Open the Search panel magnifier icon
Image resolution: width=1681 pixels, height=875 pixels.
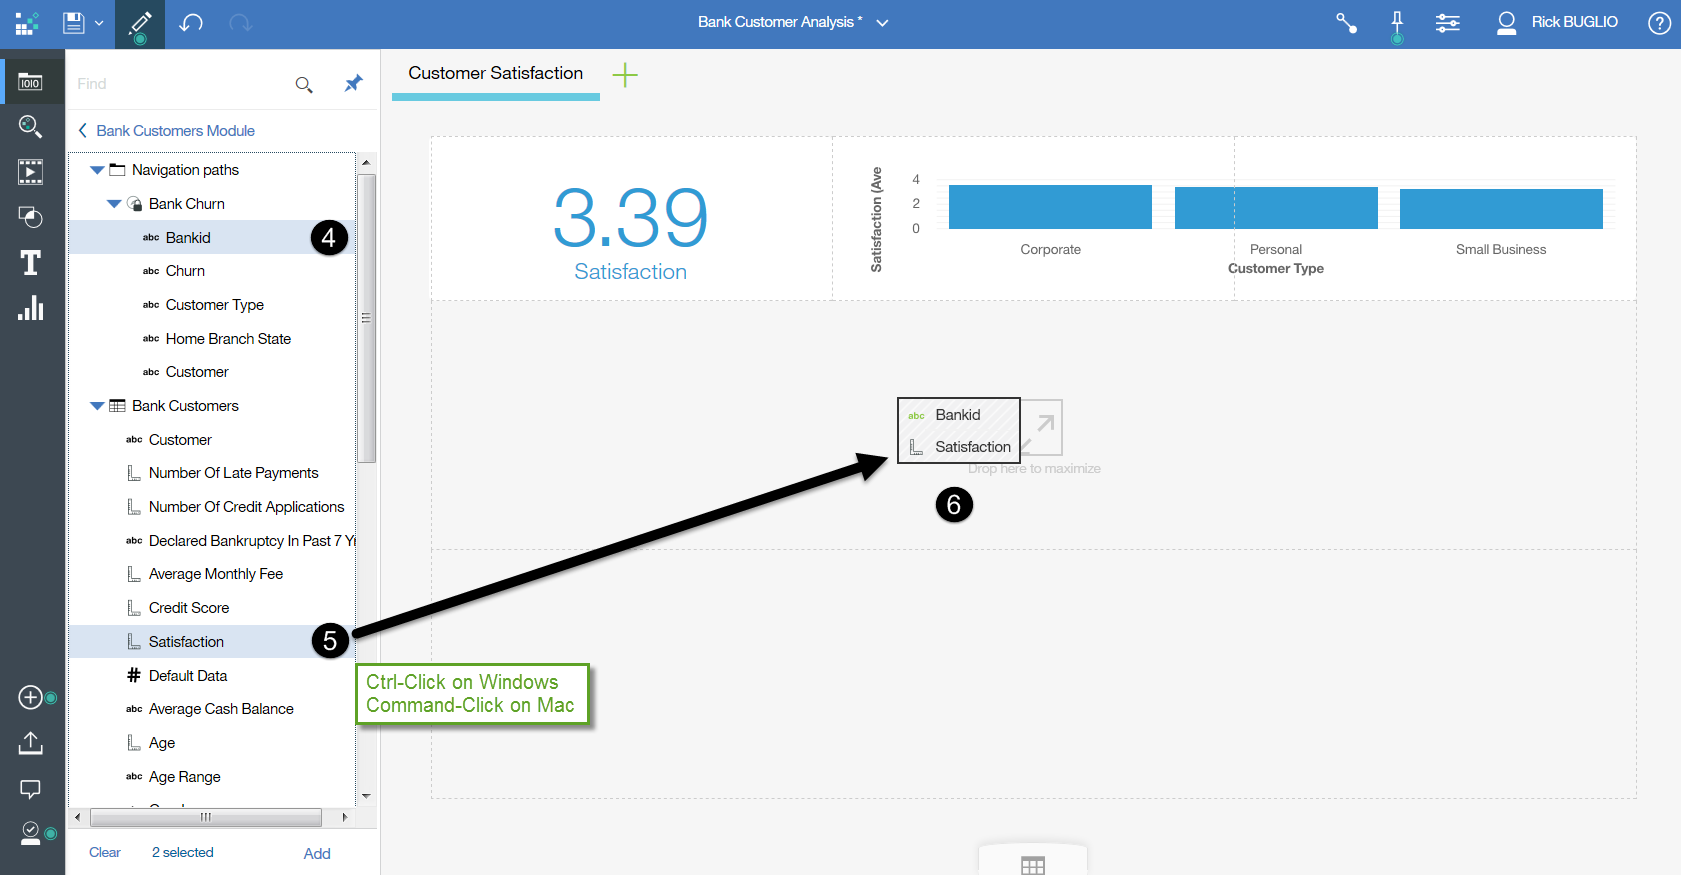pyautogui.click(x=31, y=127)
